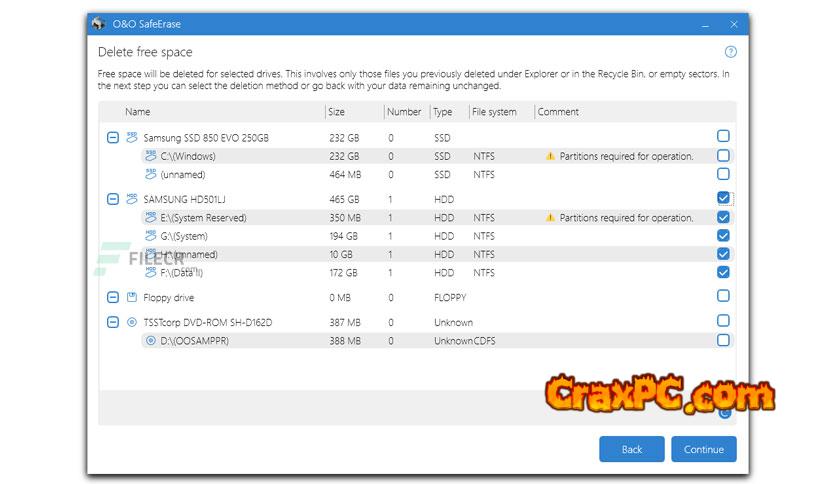Screen dimensions: 836x484
Task: Tick the D:\(OOSAMPPR) checkbox
Action: (x=723, y=340)
